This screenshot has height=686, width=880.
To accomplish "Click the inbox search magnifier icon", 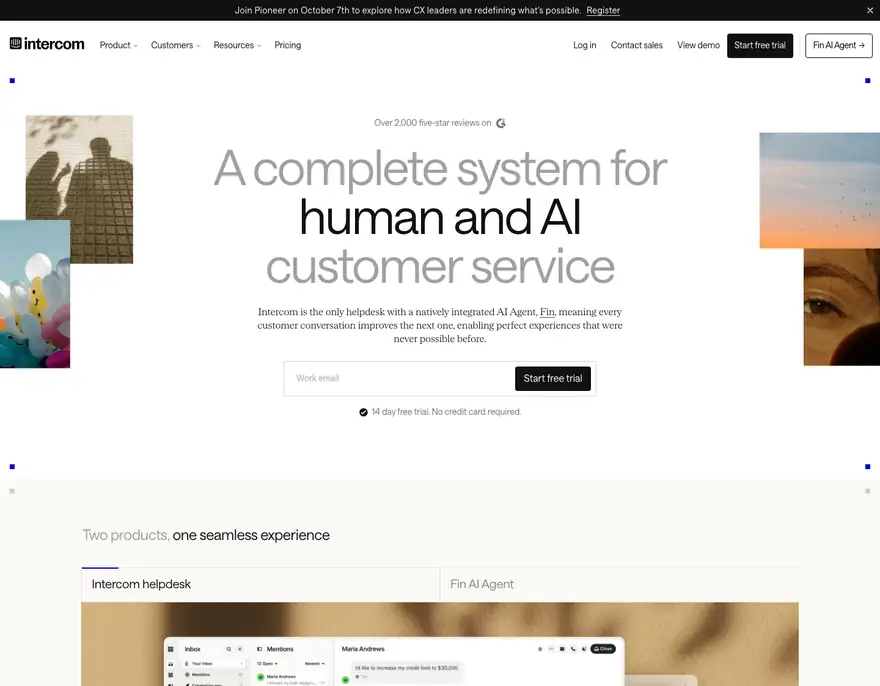I will 229,649.
